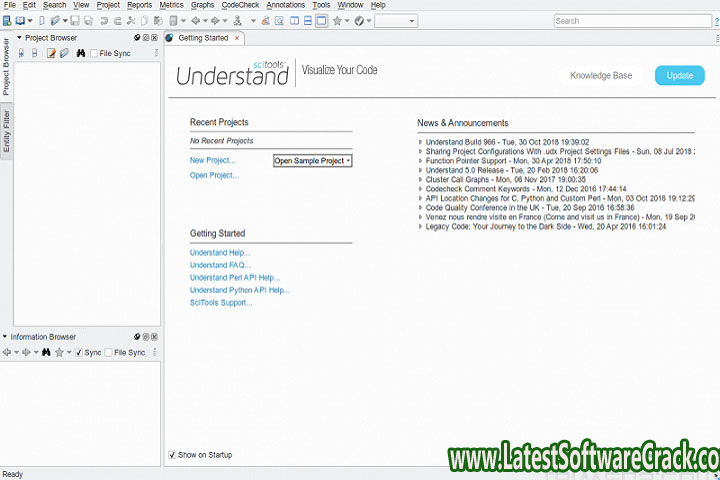Enable File Sync in Project Browser
The height and width of the screenshot is (480, 720).
[x=94, y=53]
